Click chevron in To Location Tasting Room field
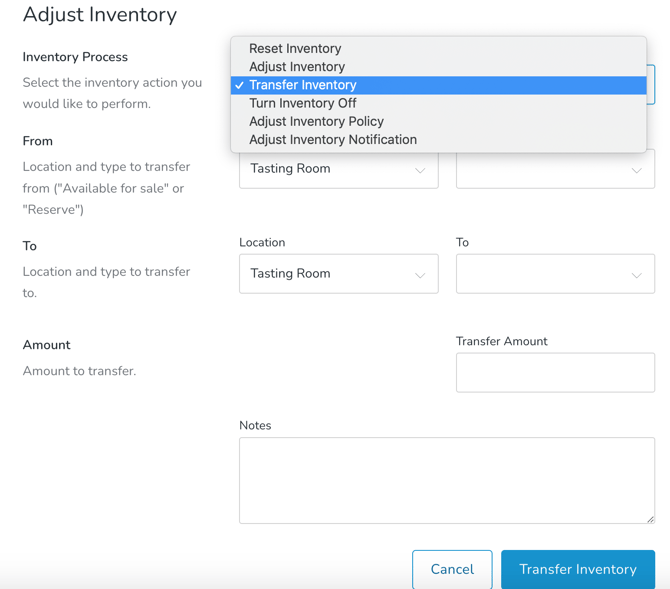 (420, 275)
